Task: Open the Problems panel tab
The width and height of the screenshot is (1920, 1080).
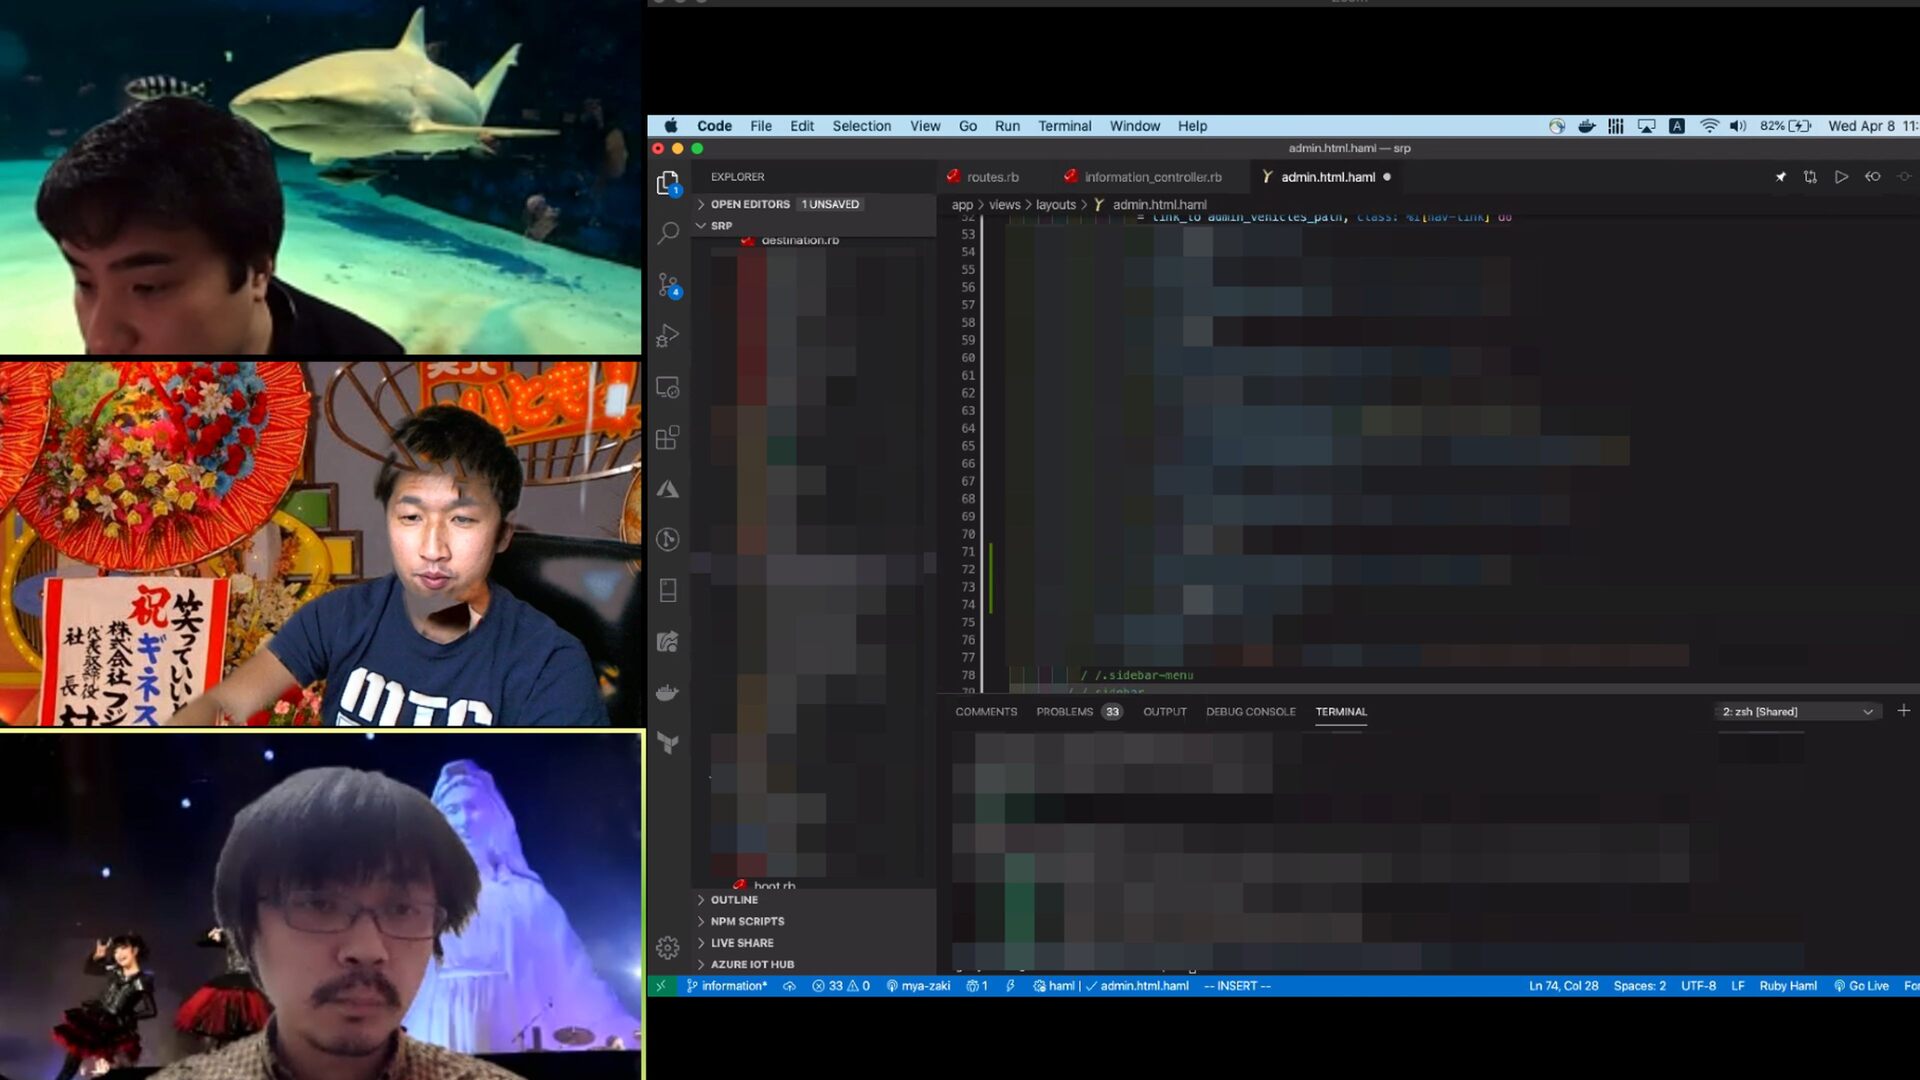Action: (x=1064, y=712)
